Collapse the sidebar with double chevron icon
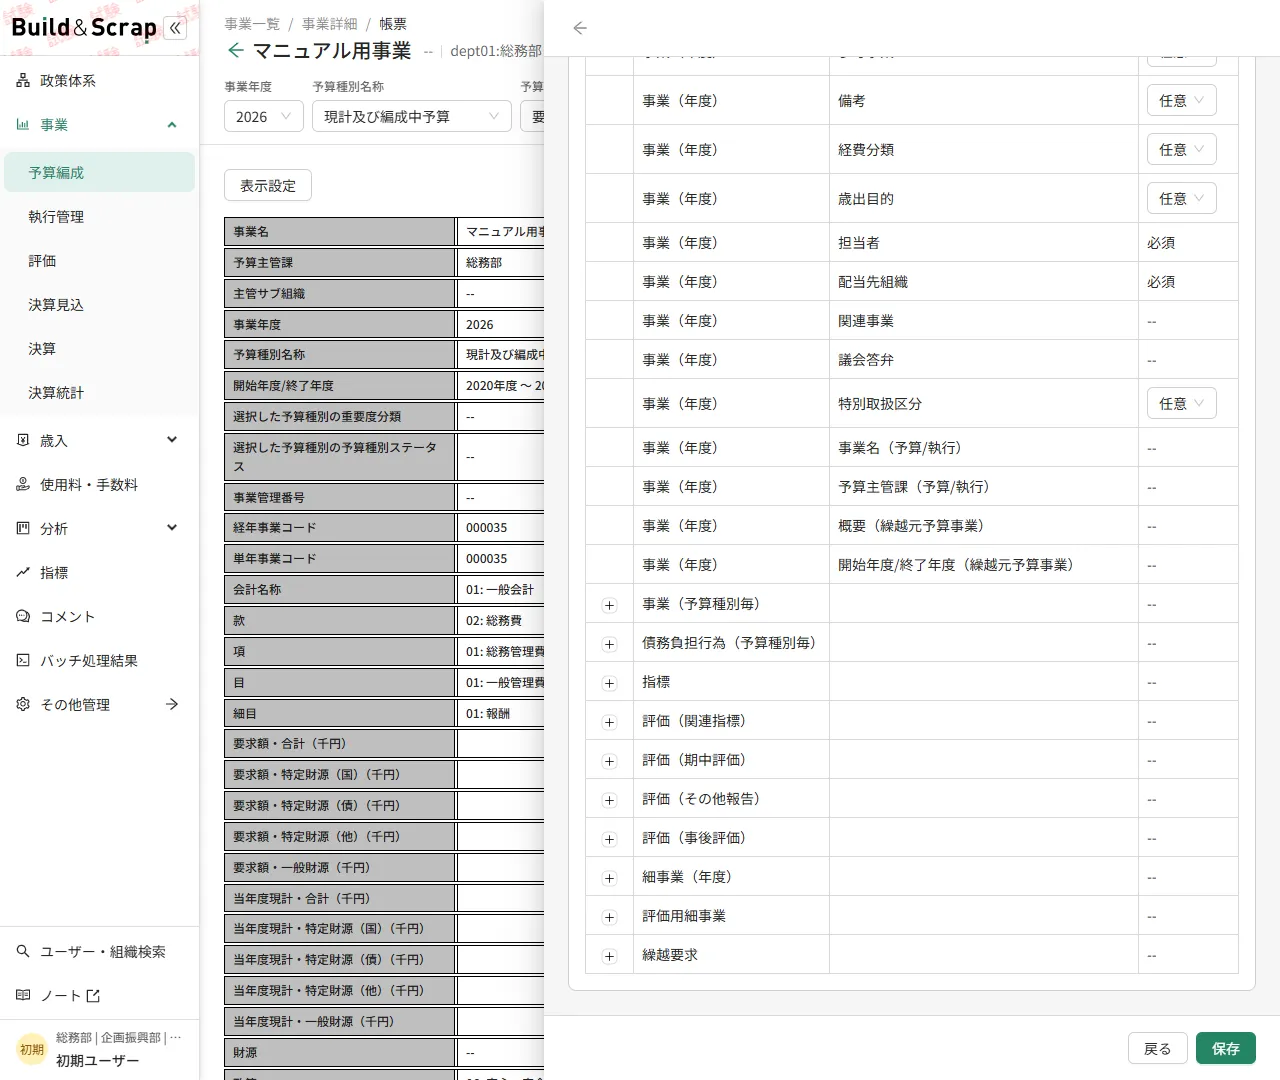Viewport: 1280px width, 1080px height. [176, 28]
